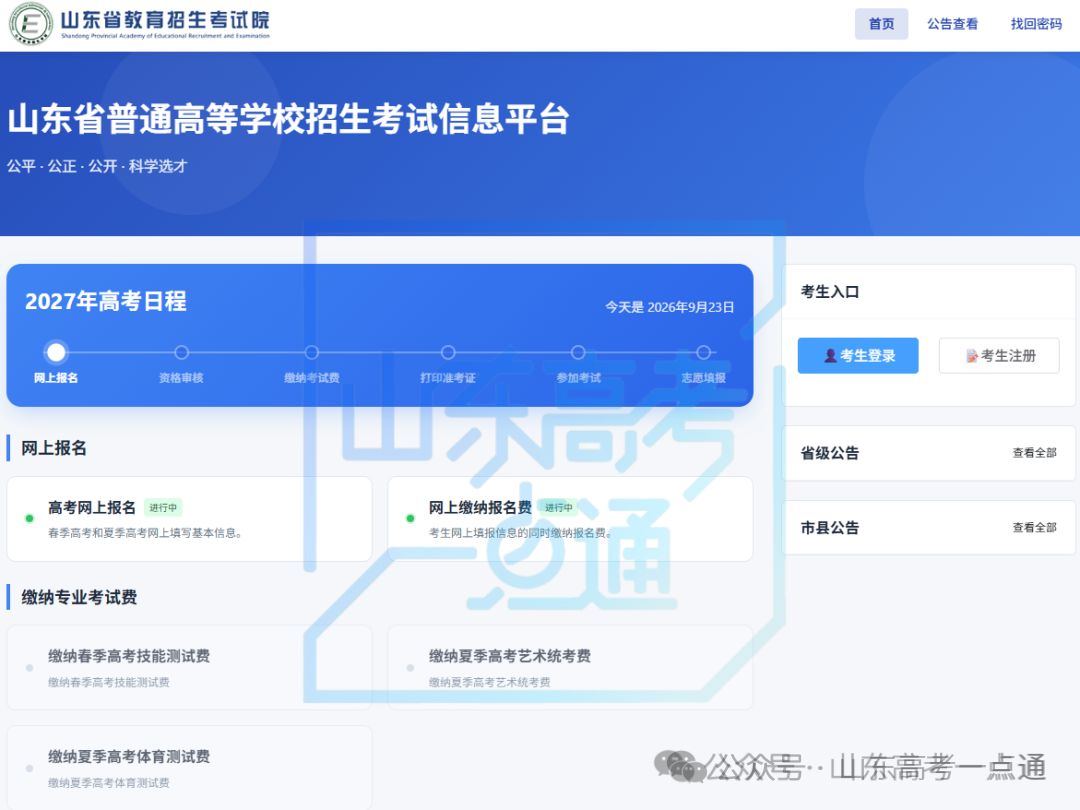The height and width of the screenshot is (810, 1080).
Task: Click the 进行中 badge on 高考网上报名
Action: (x=163, y=508)
